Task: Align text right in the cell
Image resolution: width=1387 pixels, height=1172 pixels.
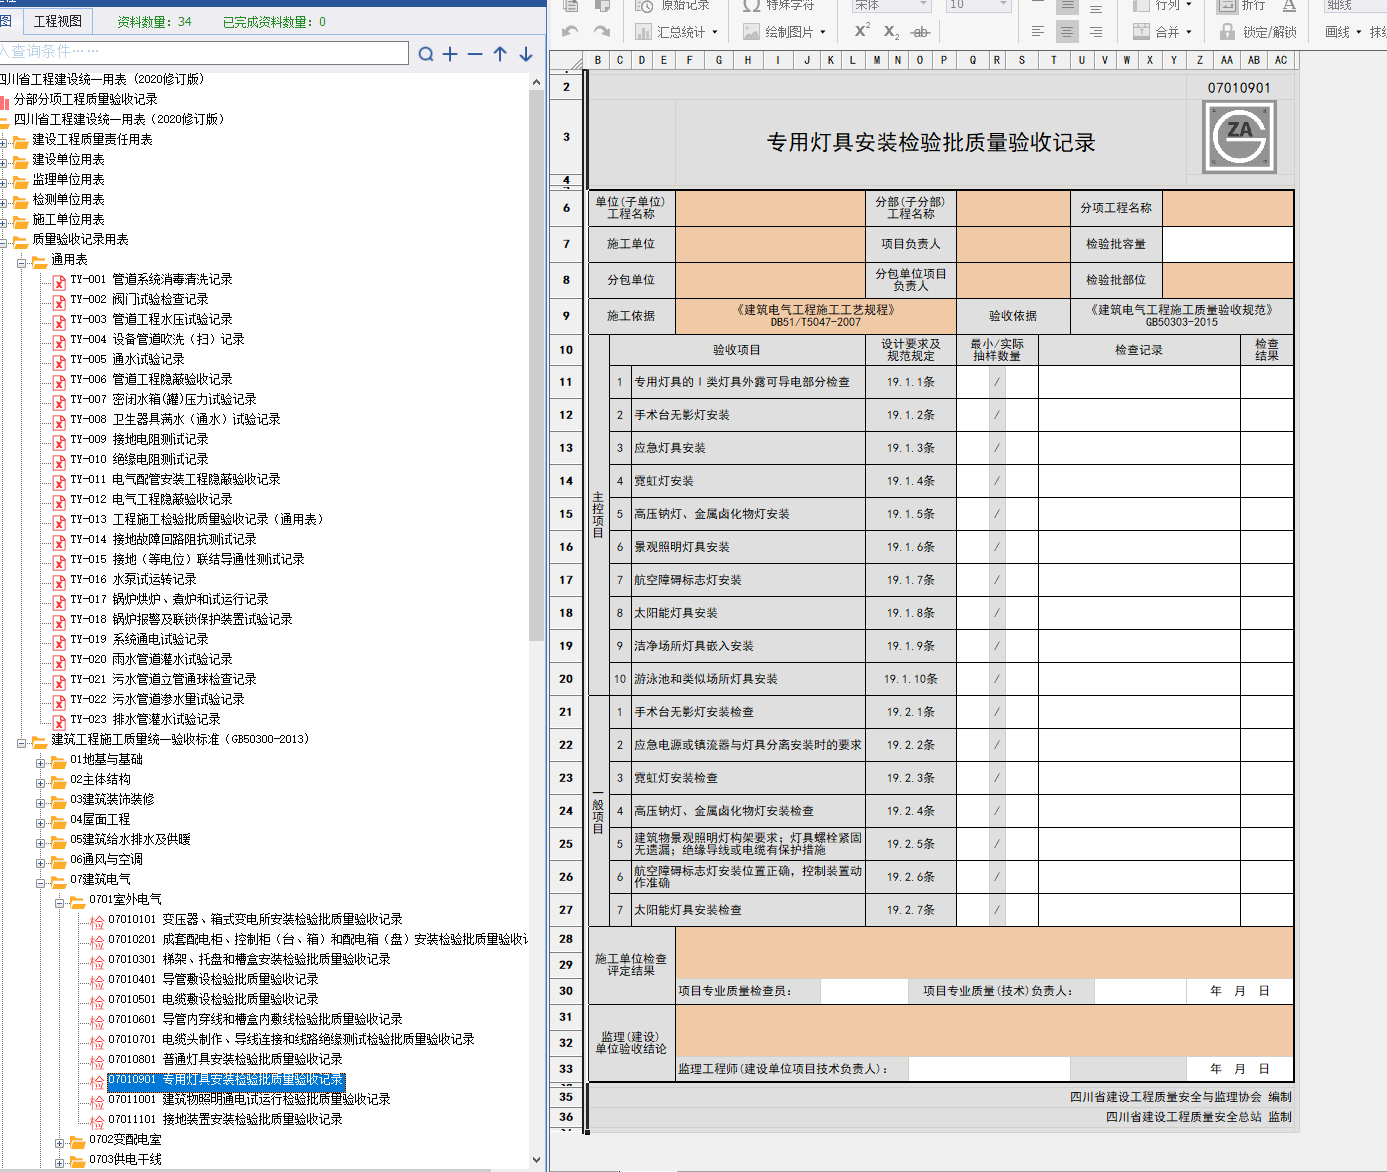Action: click(1096, 32)
